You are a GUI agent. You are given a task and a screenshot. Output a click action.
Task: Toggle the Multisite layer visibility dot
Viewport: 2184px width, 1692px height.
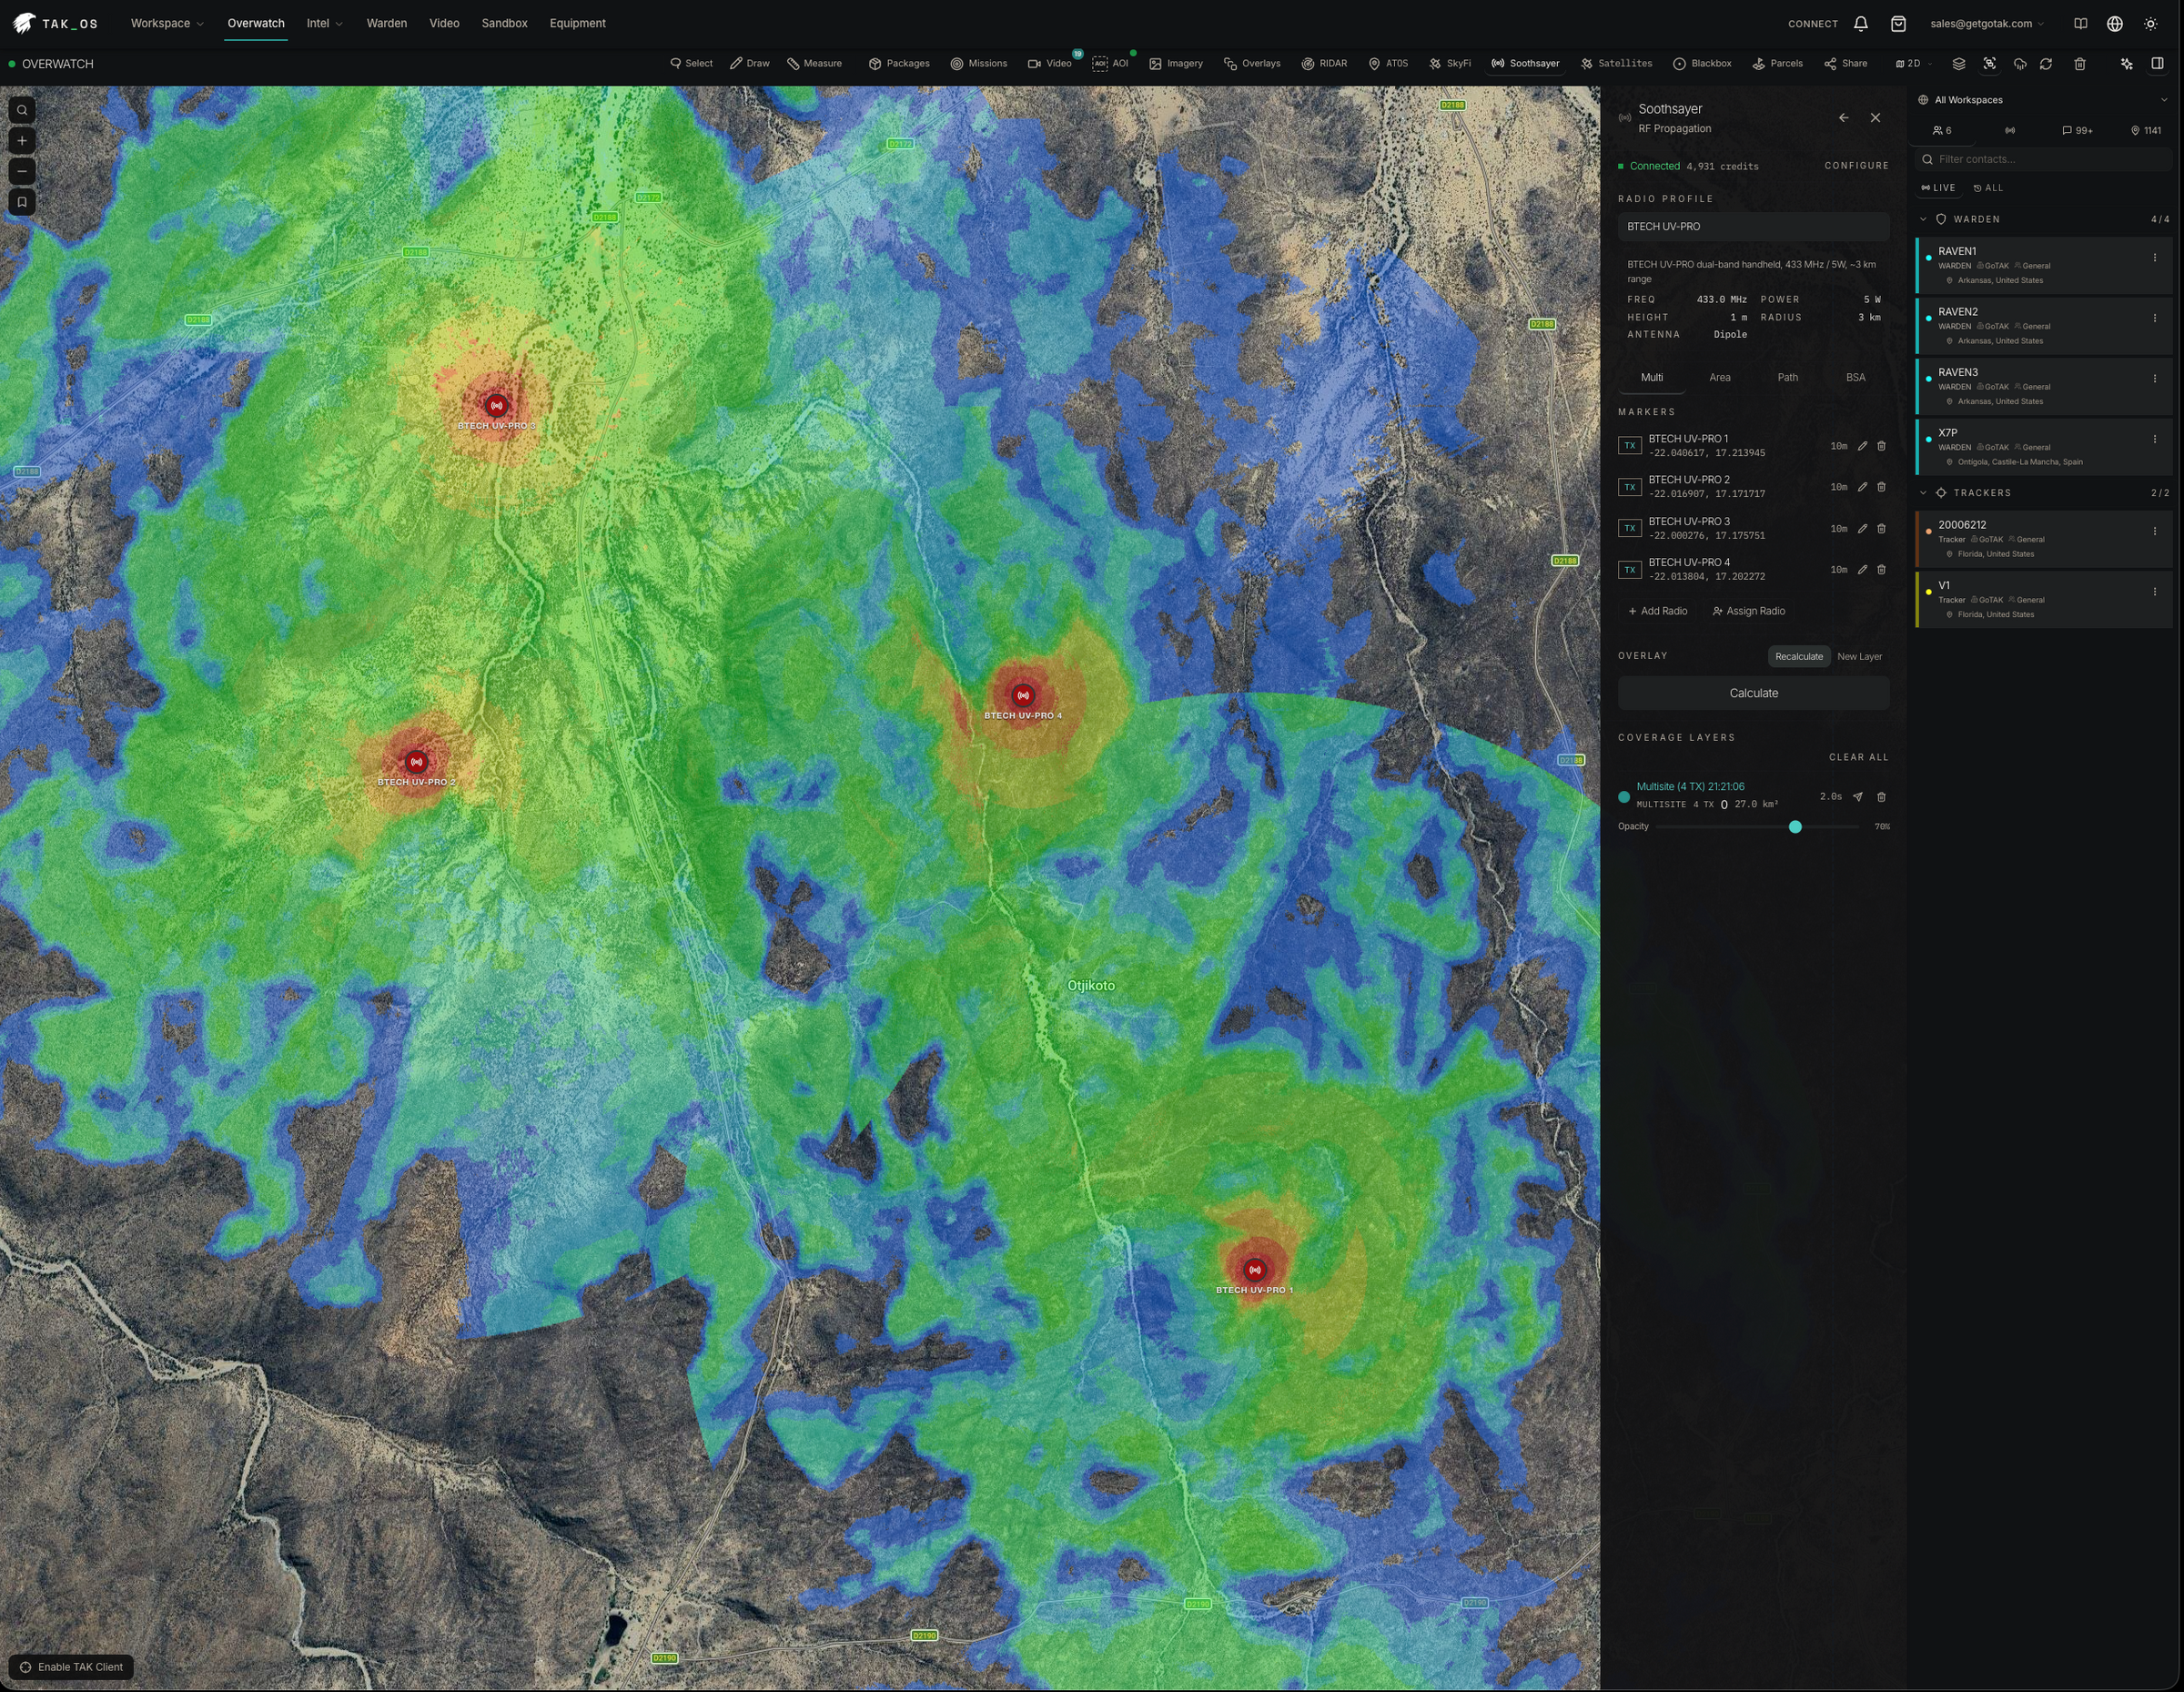pos(1624,797)
